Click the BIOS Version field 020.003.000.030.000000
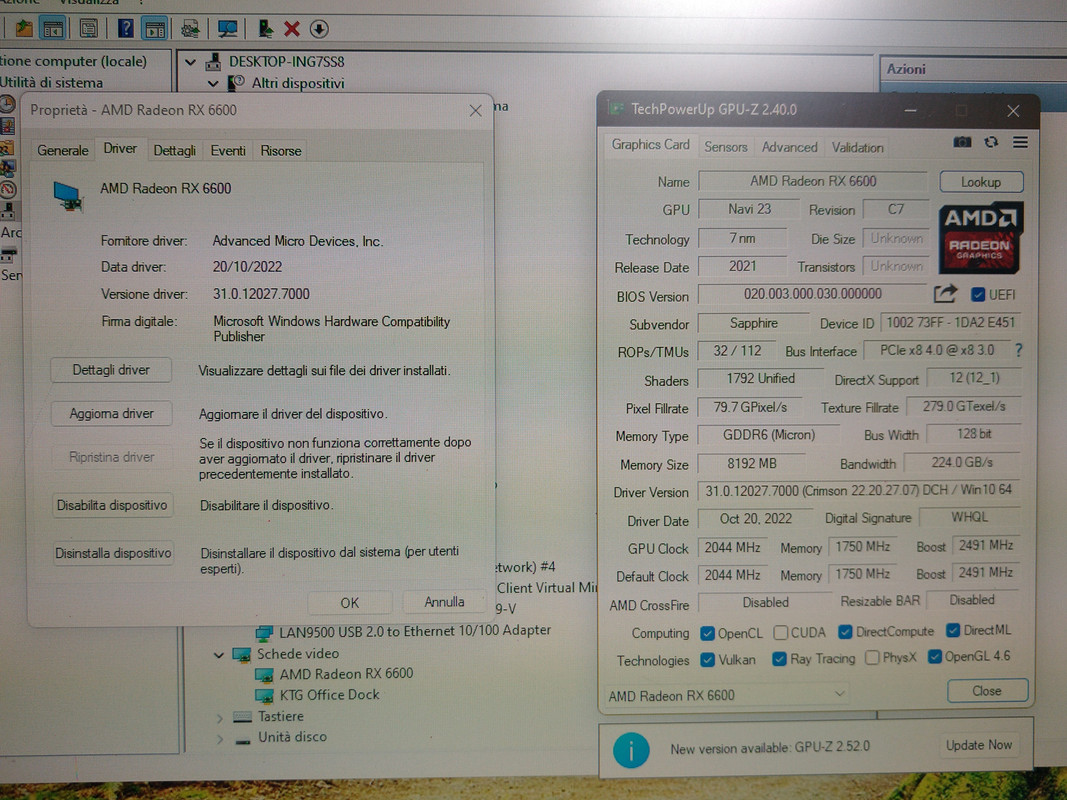Image resolution: width=1067 pixels, height=800 pixels. [812, 294]
